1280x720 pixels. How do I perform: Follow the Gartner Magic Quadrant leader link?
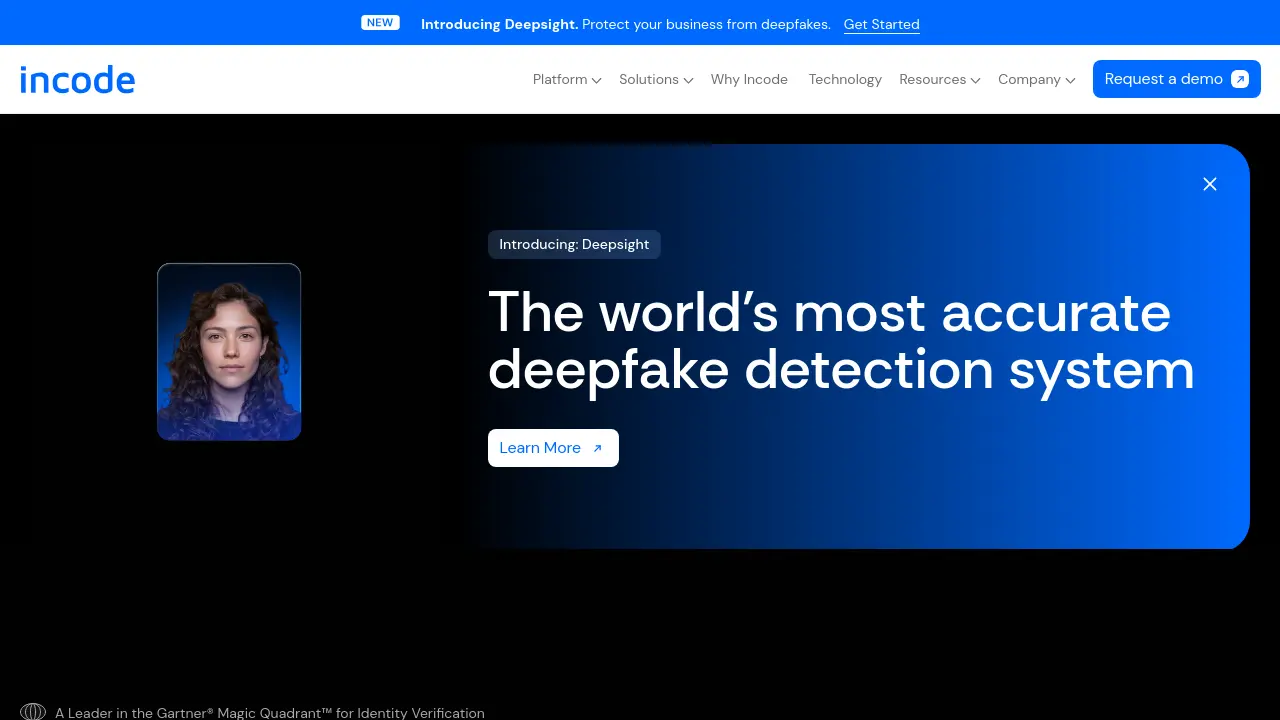270,713
